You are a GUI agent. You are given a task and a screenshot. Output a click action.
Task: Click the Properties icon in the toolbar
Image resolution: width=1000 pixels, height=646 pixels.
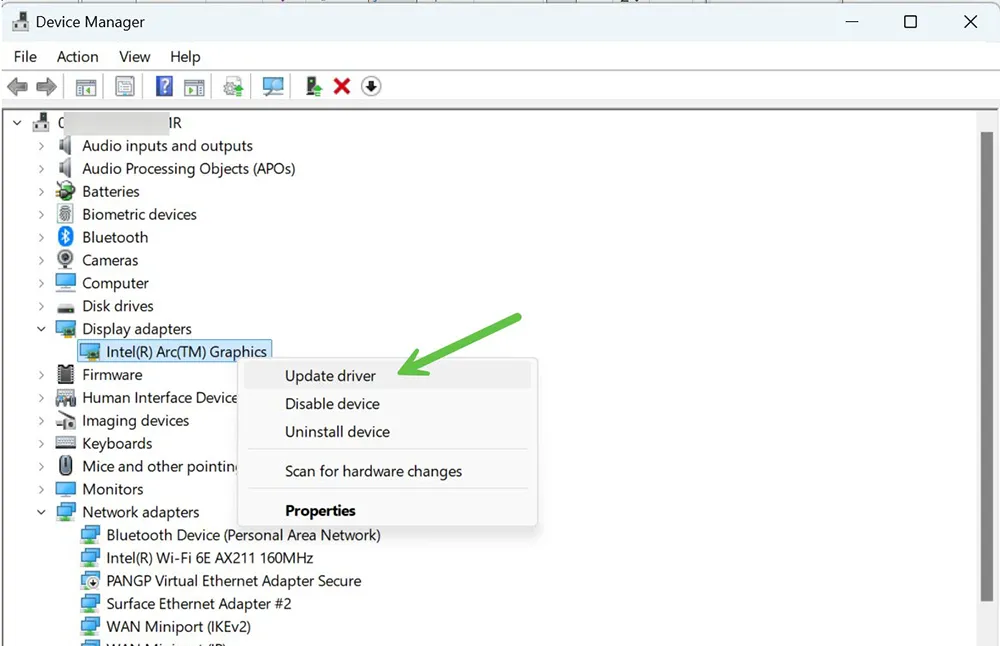[x=125, y=86]
